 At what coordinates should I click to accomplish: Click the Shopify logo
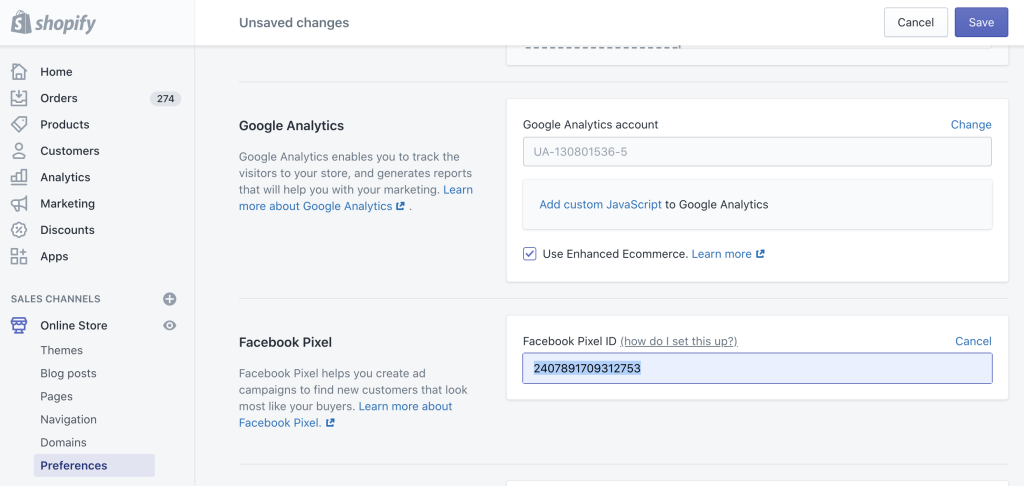pos(54,22)
